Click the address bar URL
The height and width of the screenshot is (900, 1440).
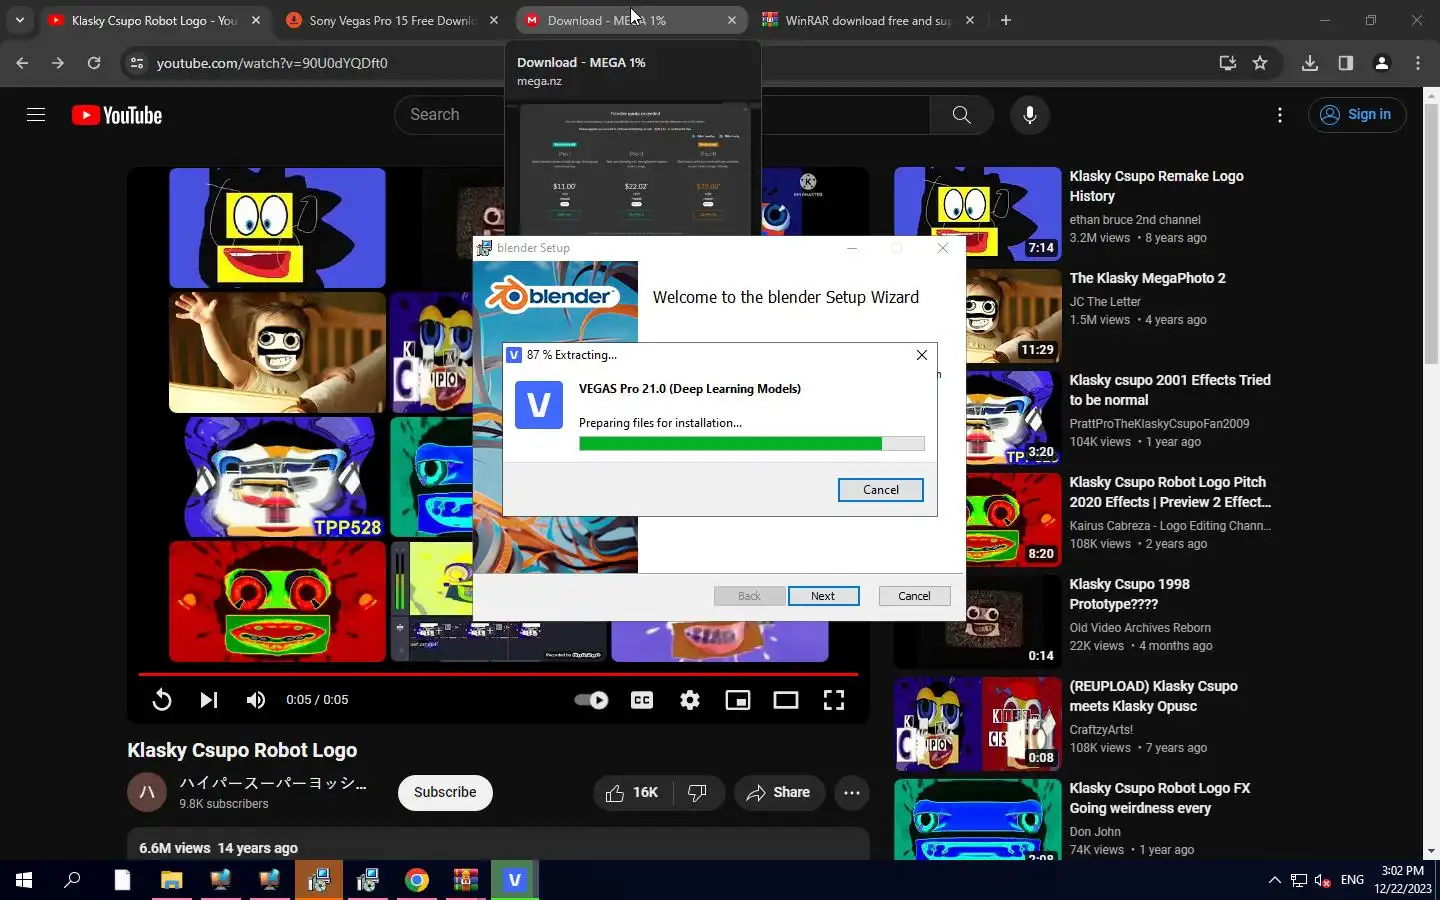pyautogui.click(x=272, y=63)
